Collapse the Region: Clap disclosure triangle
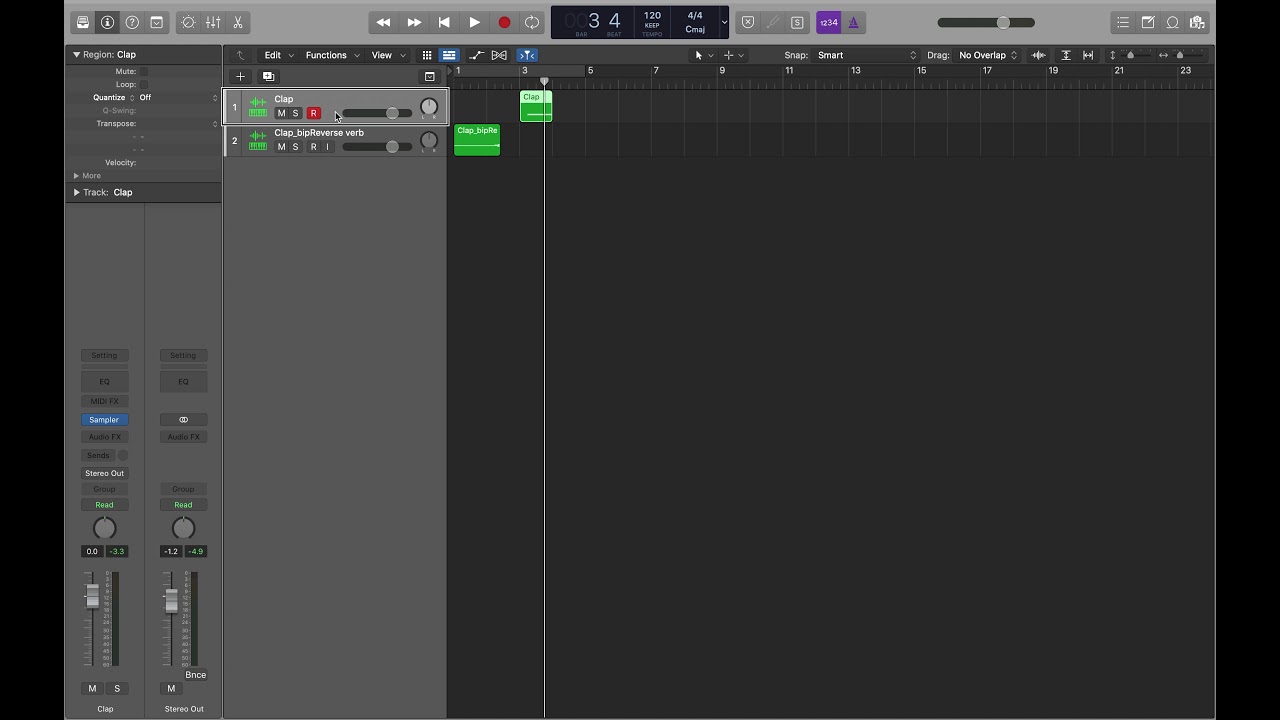Image resolution: width=1280 pixels, height=720 pixels. pos(76,54)
